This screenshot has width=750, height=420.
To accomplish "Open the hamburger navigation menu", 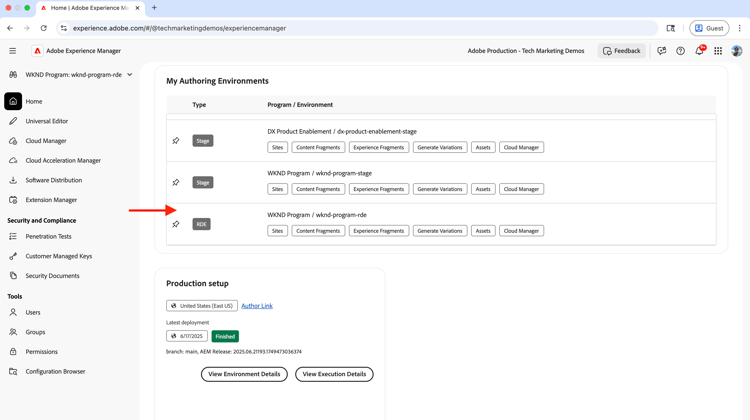I will pos(13,51).
